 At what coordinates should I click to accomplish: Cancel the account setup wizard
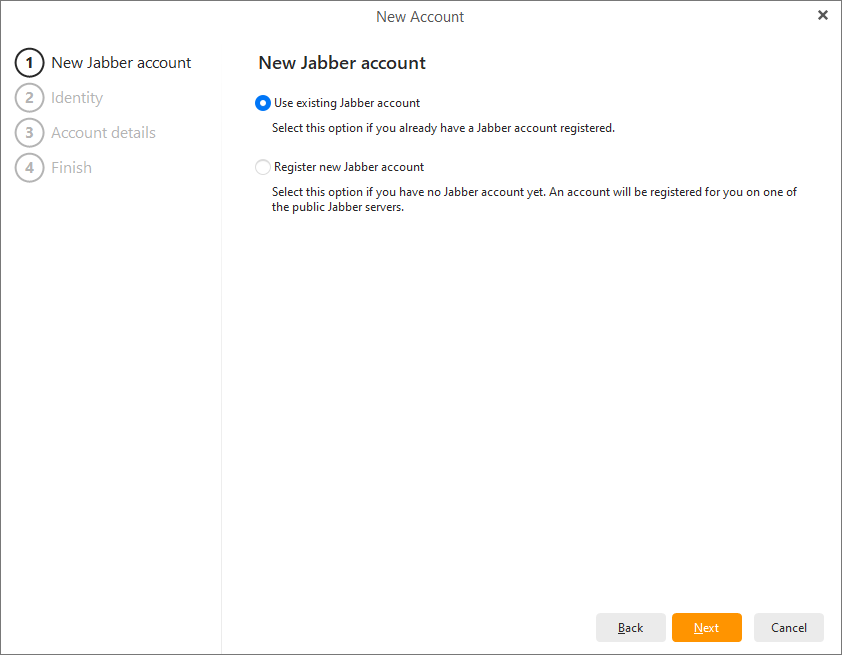pyautogui.click(x=788, y=627)
